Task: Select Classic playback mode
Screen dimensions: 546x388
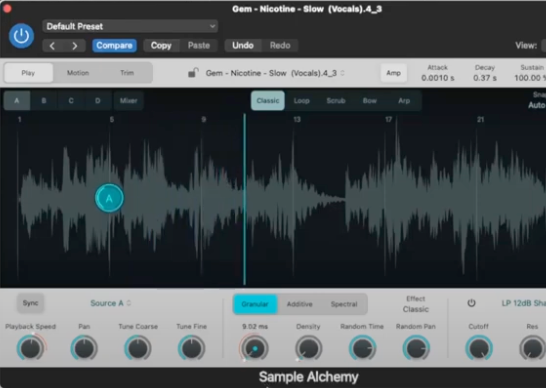Action: (x=268, y=101)
